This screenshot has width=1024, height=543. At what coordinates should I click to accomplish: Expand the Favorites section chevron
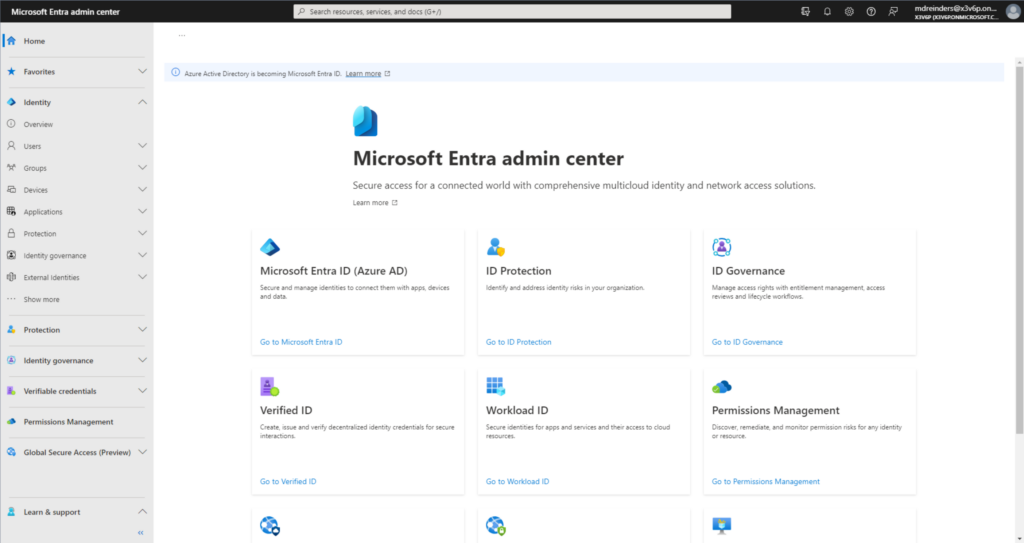[142, 71]
